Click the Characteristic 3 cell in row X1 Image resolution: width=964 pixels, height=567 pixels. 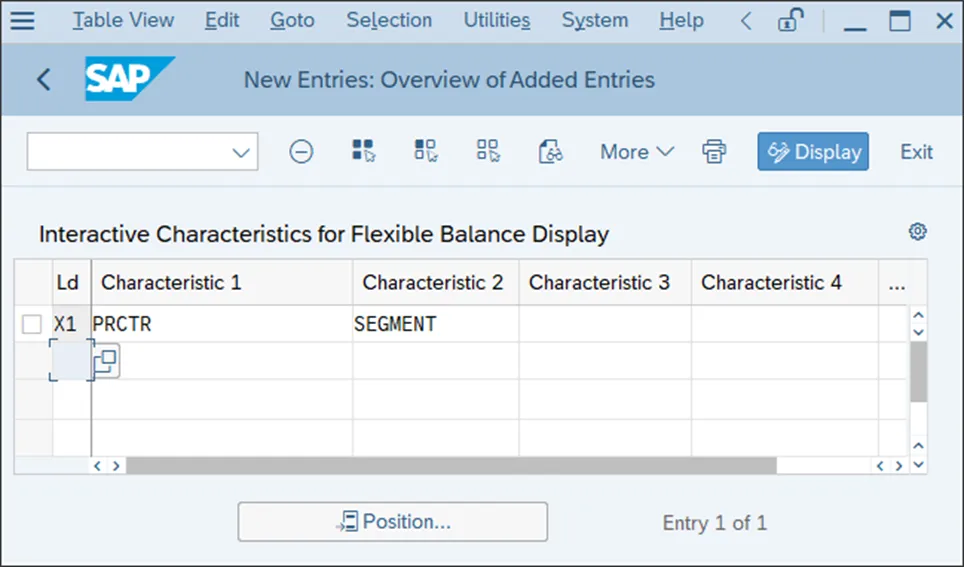click(604, 324)
